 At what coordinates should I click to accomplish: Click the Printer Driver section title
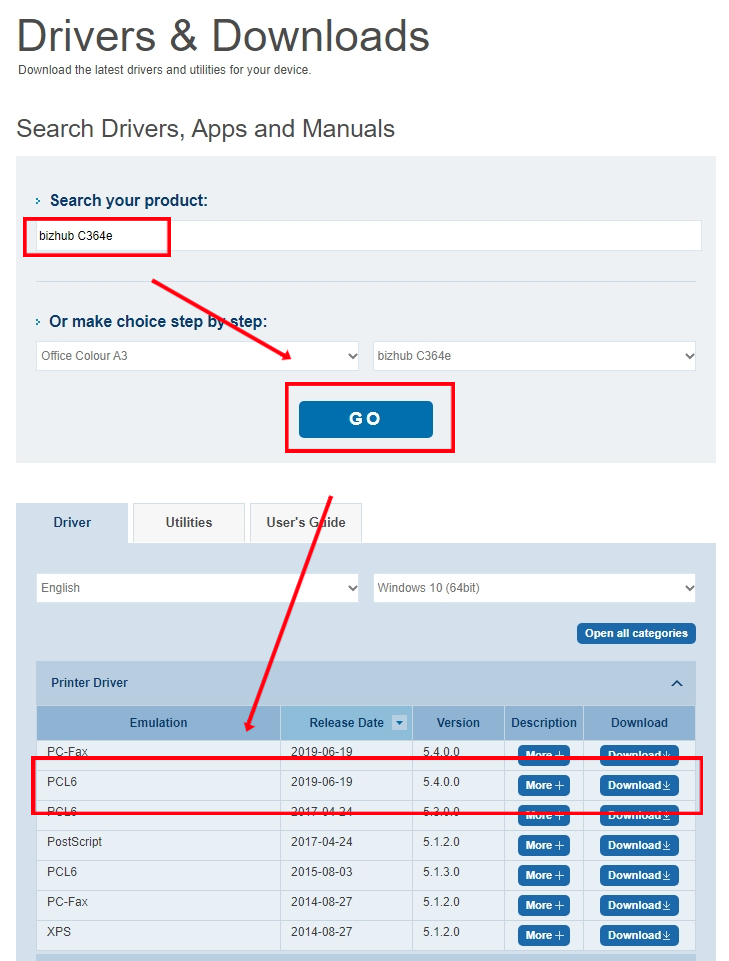point(90,683)
